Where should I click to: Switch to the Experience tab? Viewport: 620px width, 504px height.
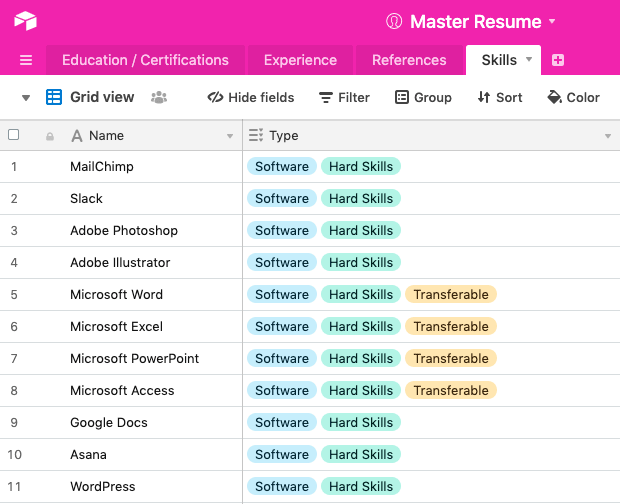[300, 60]
